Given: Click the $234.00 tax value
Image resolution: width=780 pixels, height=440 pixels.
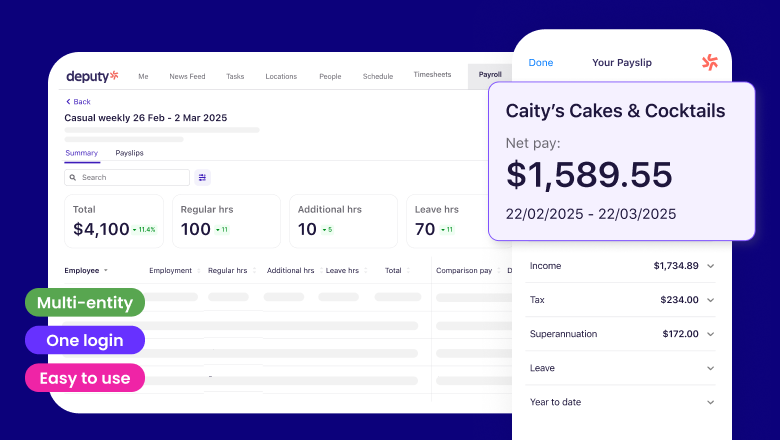Looking at the screenshot, I should [680, 300].
